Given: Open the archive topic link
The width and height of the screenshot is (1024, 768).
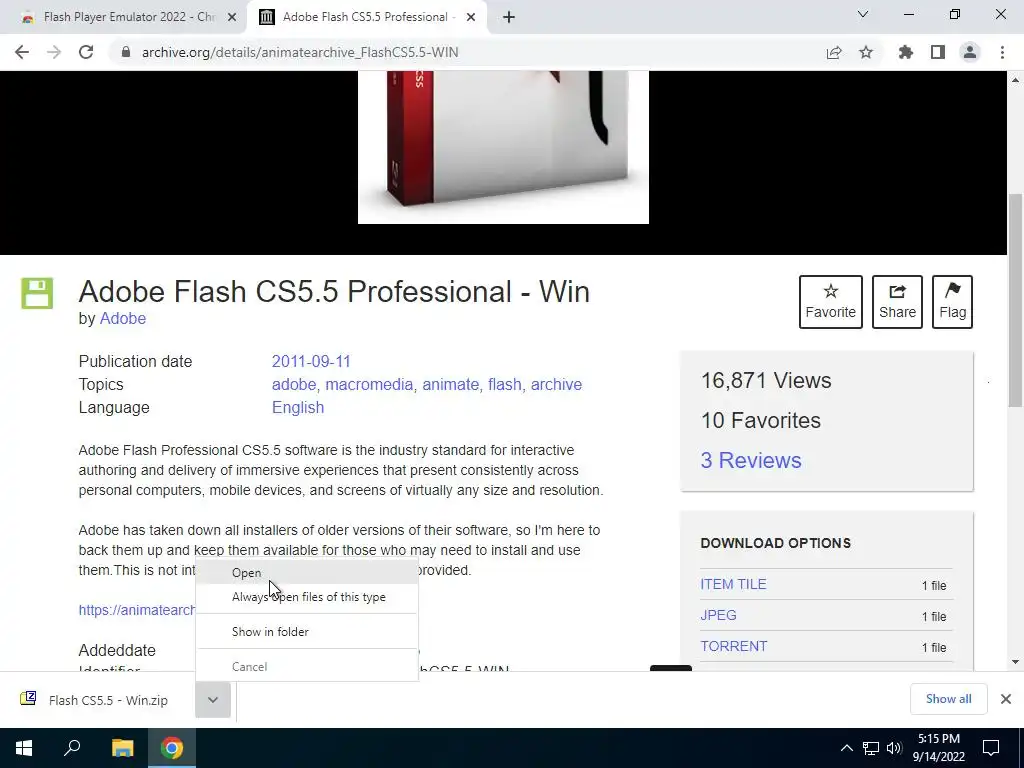Looking at the screenshot, I should (x=556, y=385).
